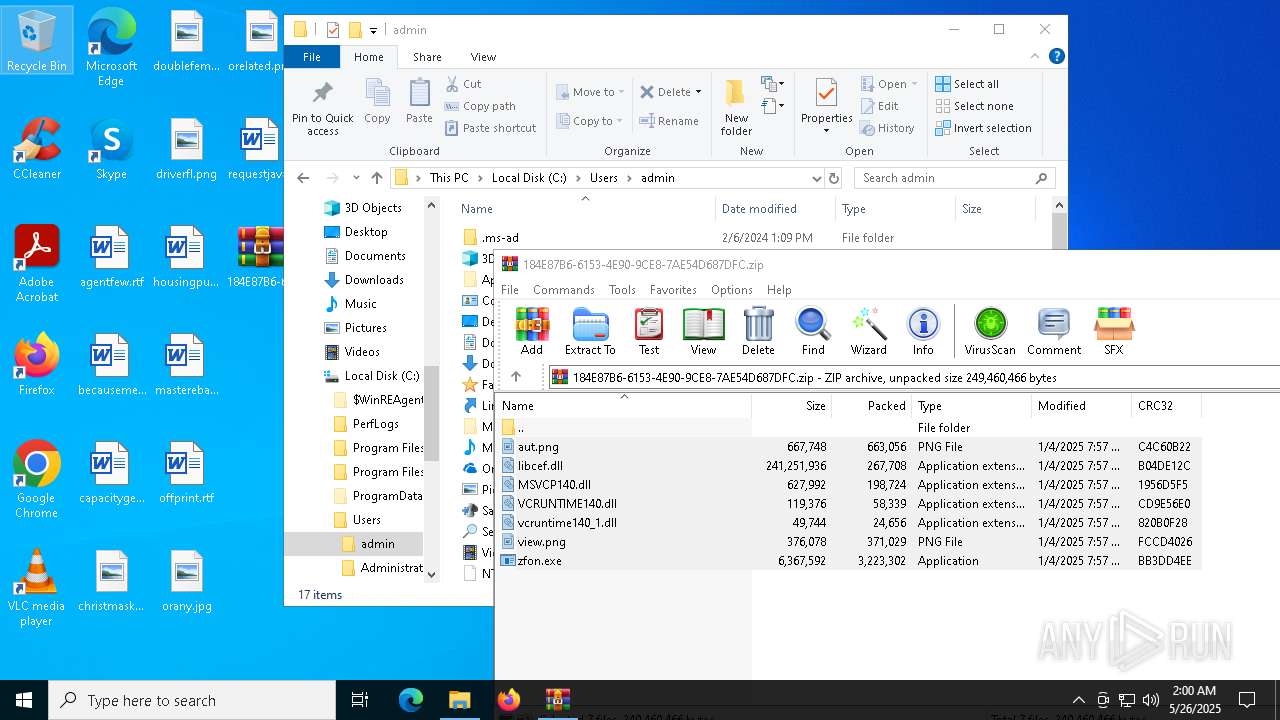The image size is (1280, 720).
Task: Click the Explorer search admin field
Action: [955, 178]
